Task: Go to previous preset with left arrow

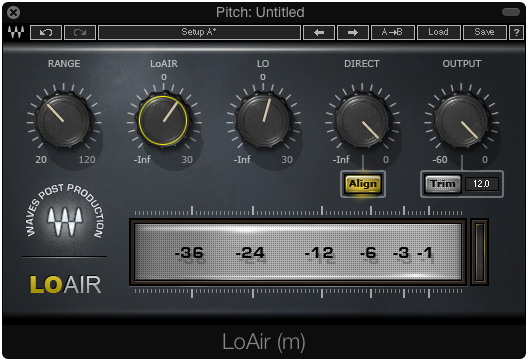Action: pos(319,33)
